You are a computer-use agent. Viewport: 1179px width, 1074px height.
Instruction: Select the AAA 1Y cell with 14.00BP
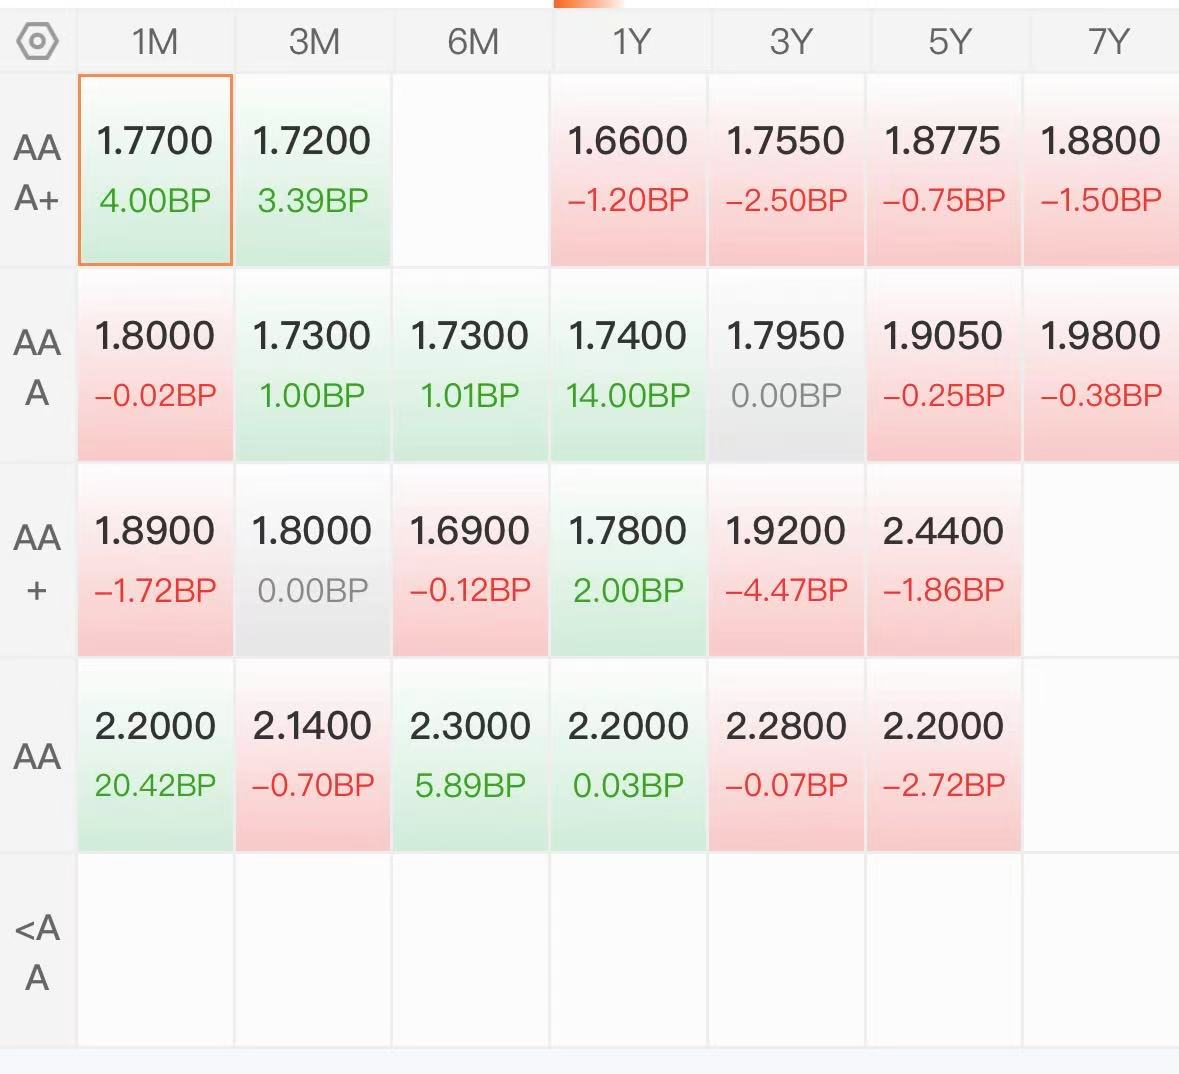pos(629,365)
